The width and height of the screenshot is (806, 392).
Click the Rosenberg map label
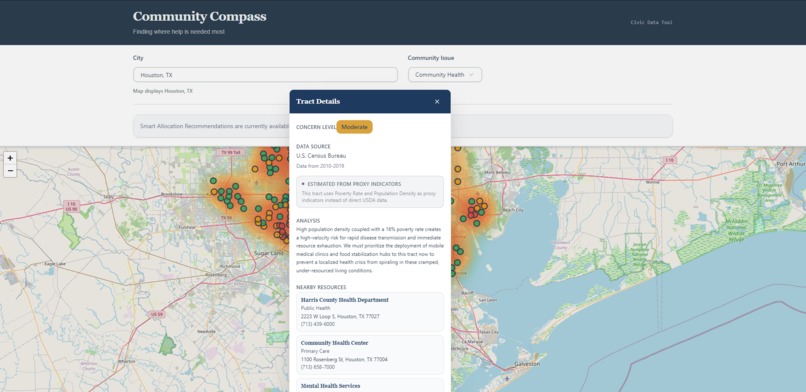coord(216,274)
